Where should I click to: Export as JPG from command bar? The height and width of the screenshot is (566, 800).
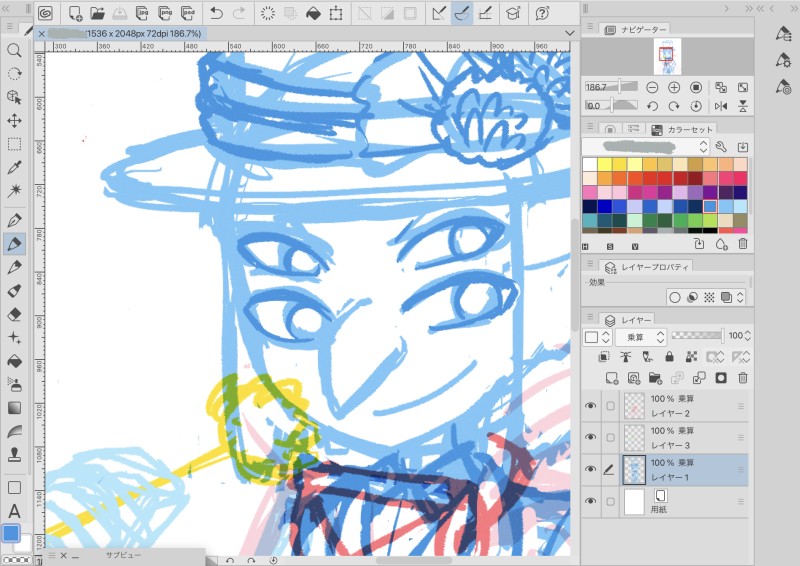coord(142,13)
